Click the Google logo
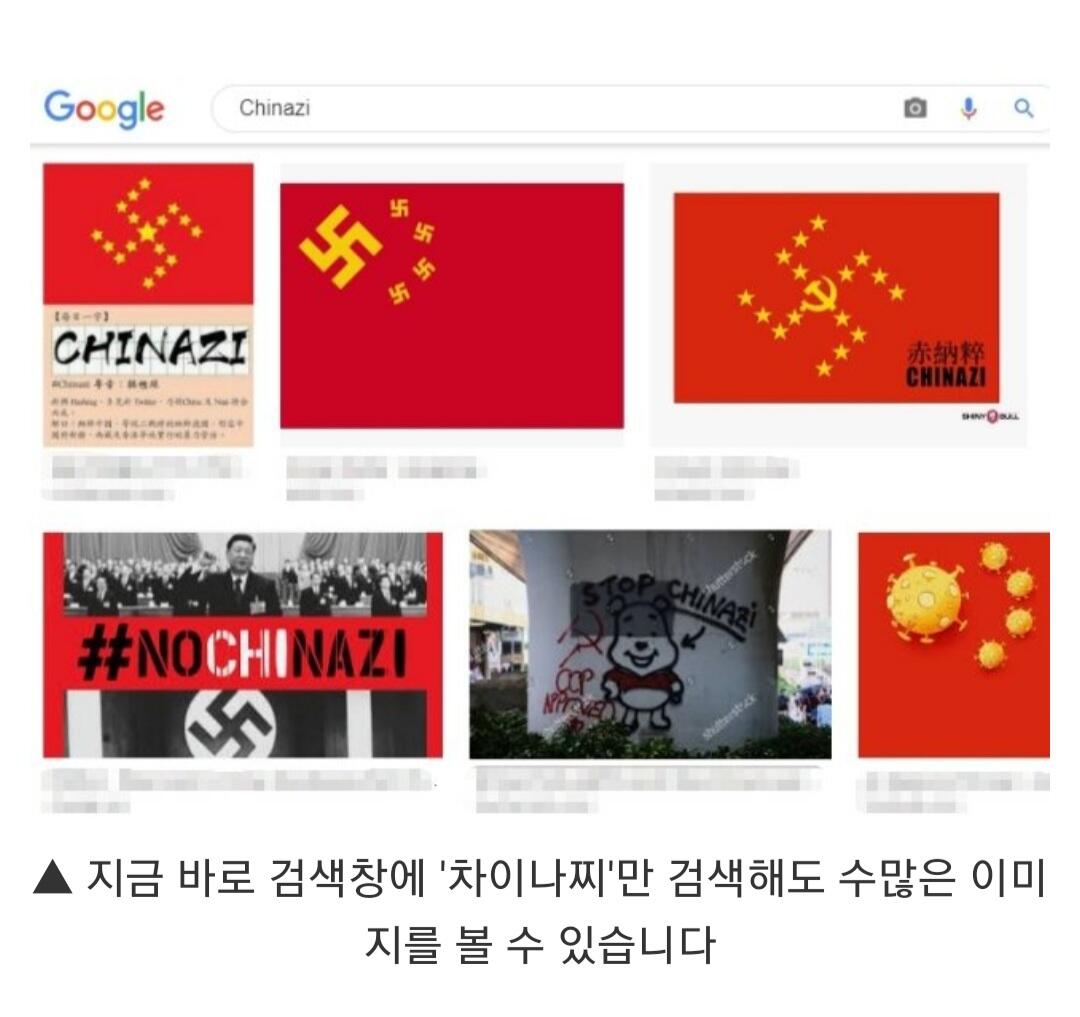 click(104, 109)
